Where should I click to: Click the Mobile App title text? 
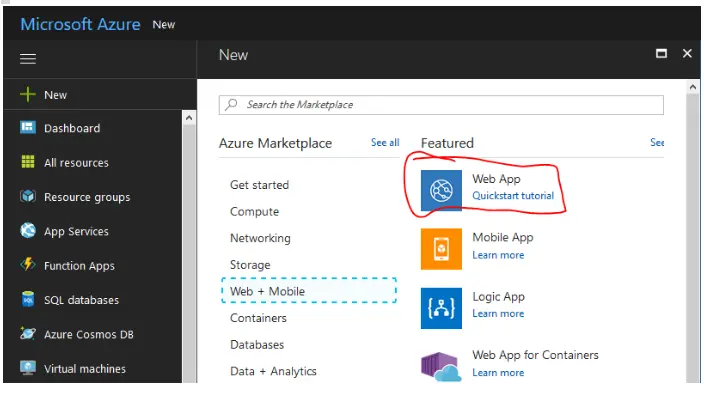[x=502, y=238]
